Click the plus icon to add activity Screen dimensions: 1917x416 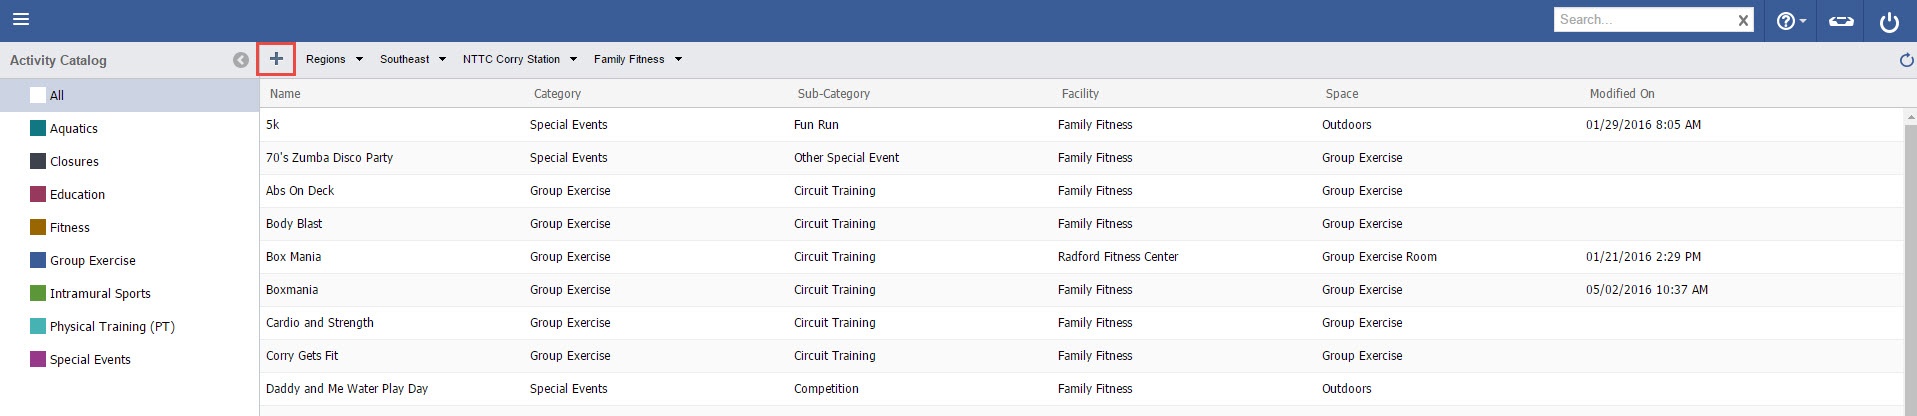point(276,59)
